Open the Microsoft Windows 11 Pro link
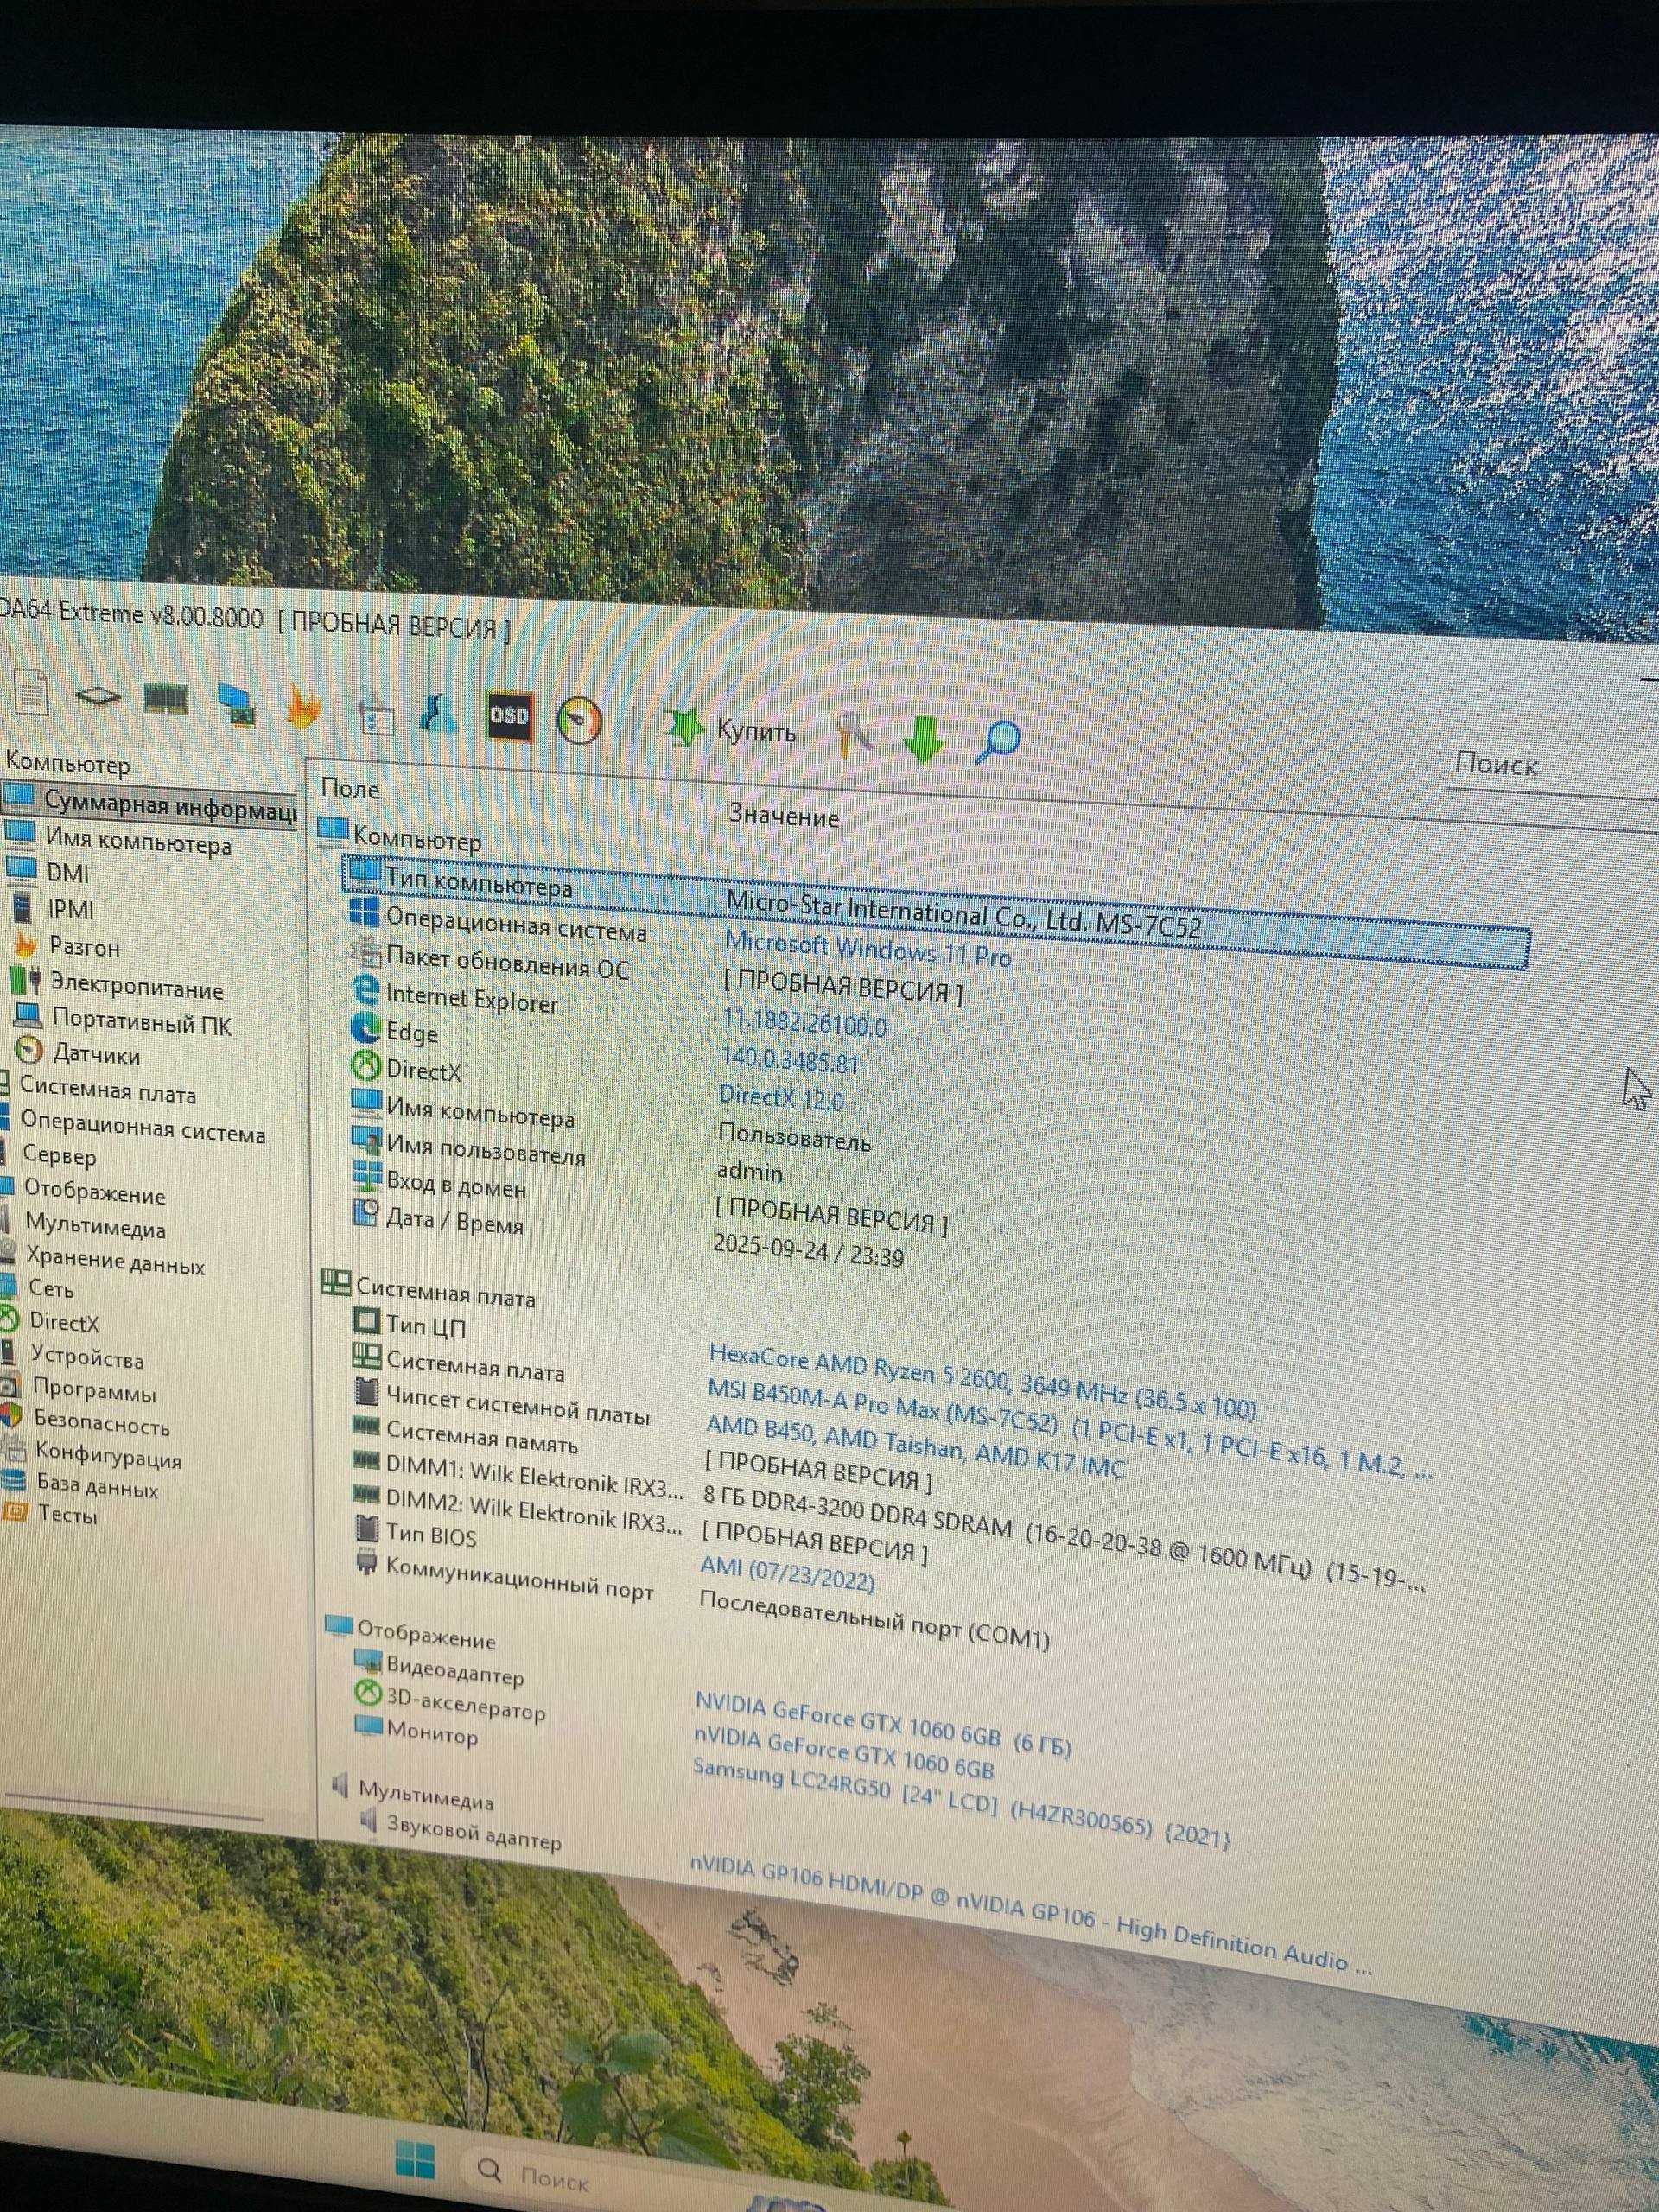 pos(867,949)
